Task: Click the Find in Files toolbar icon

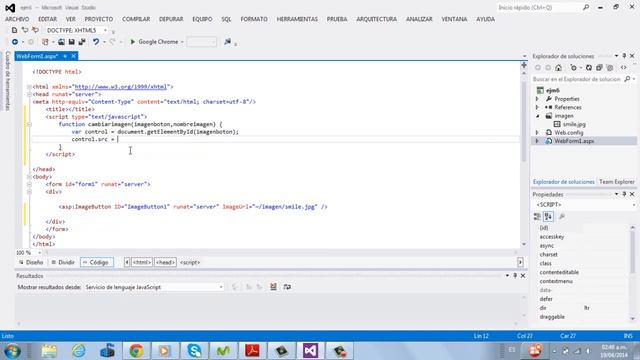Action: coord(227,42)
